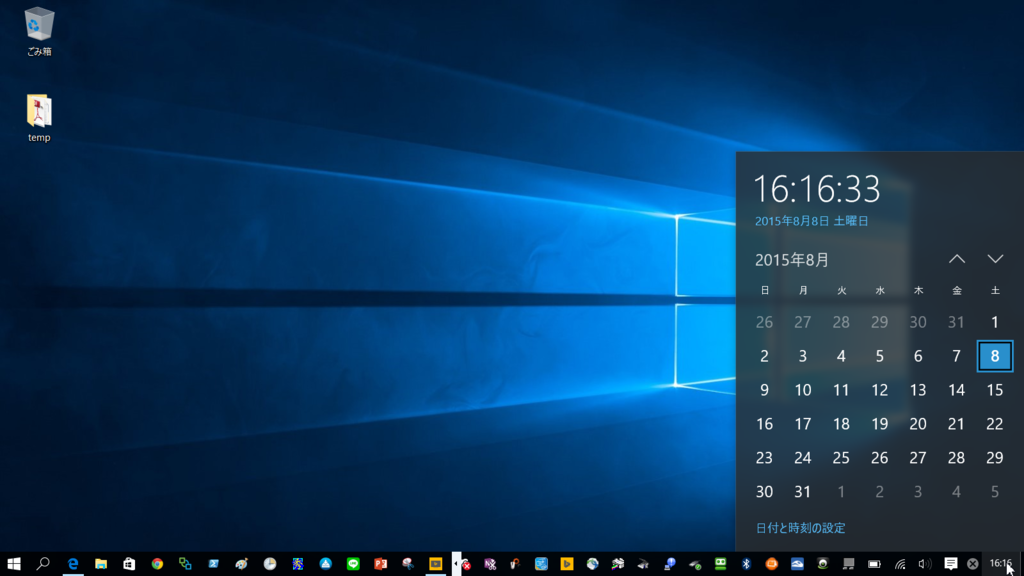Open the PowerShell taskbar icon
1024x576 pixels.
[x=214, y=564]
